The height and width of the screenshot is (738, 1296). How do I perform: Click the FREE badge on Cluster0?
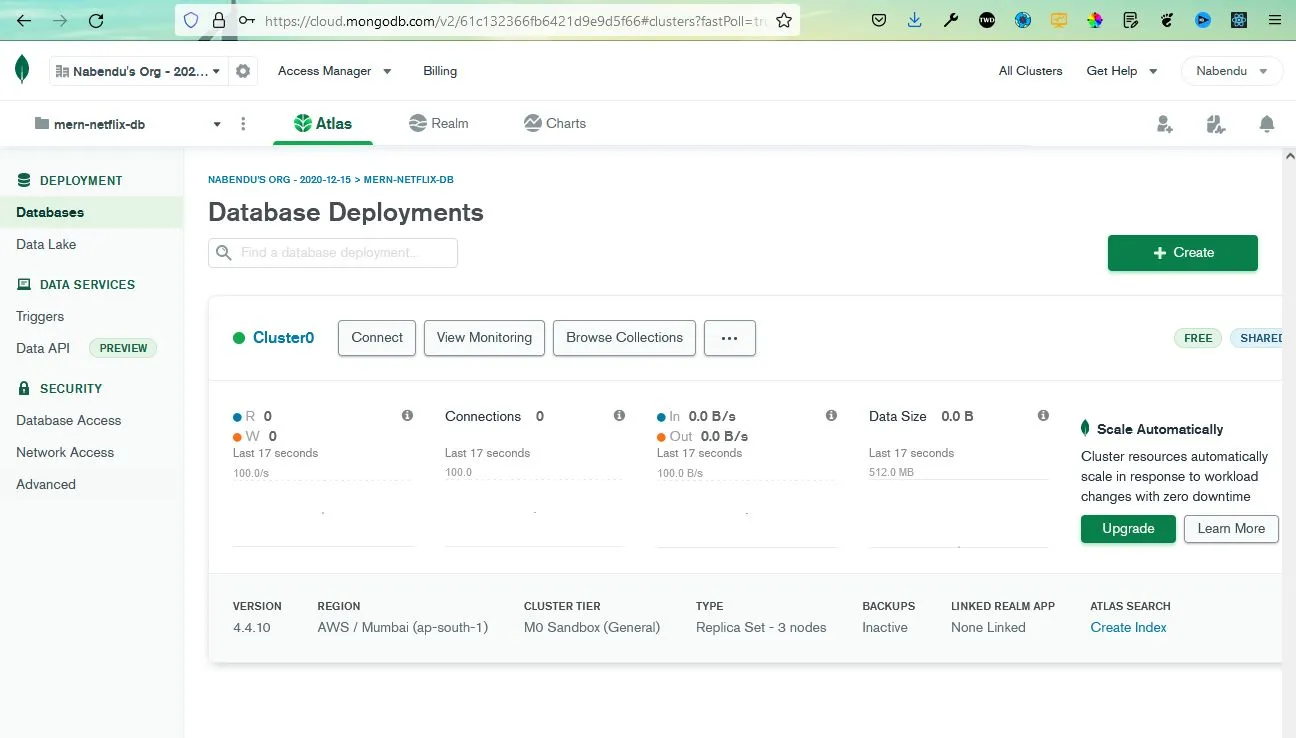[1198, 338]
